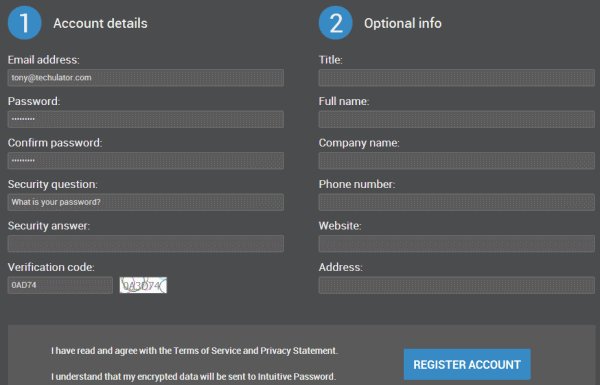
Task: Select the Confirm password field
Action: (146, 161)
